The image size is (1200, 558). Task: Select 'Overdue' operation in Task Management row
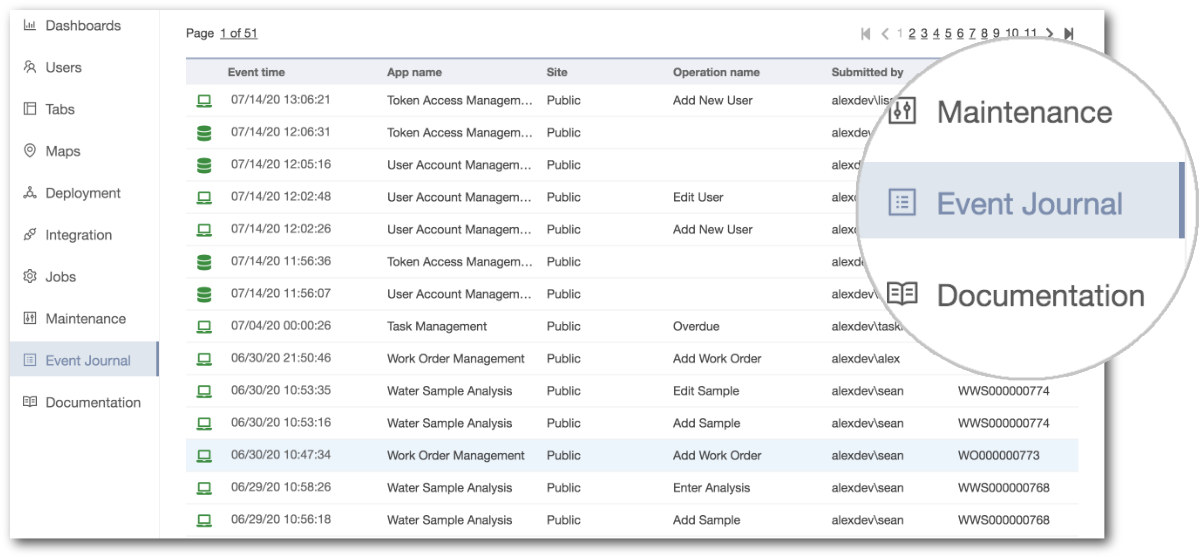(x=696, y=326)
